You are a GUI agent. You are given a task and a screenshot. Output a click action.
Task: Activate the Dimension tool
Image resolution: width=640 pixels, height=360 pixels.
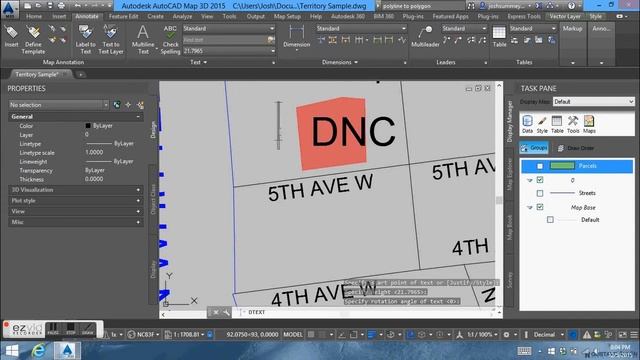point(296,37)
